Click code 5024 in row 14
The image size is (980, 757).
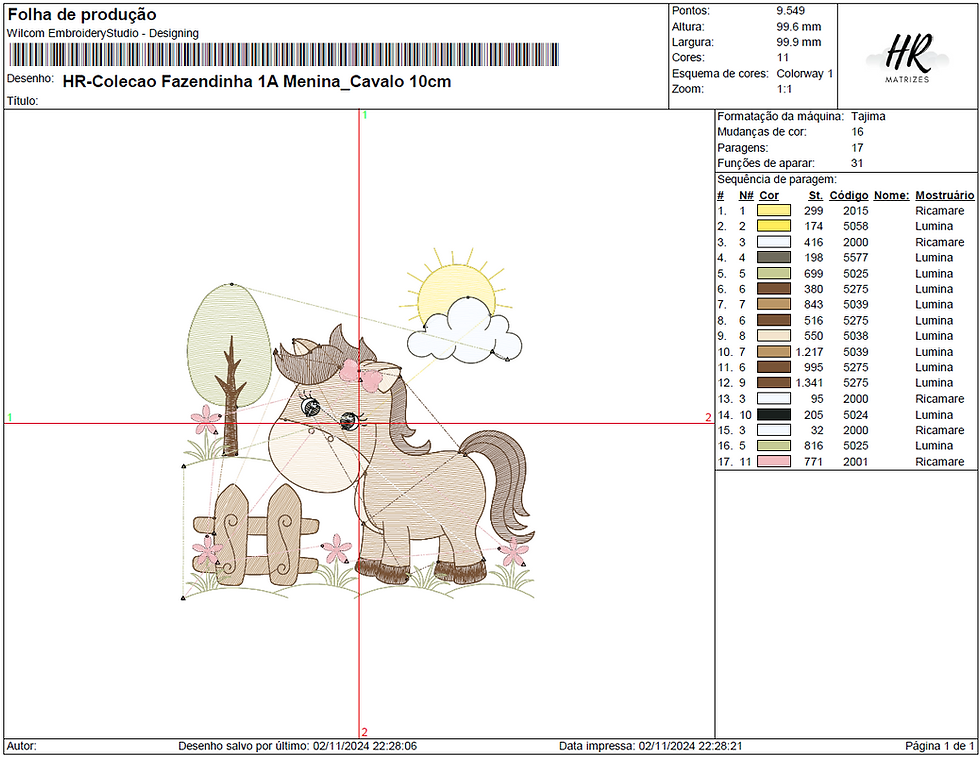coord(856,414)
